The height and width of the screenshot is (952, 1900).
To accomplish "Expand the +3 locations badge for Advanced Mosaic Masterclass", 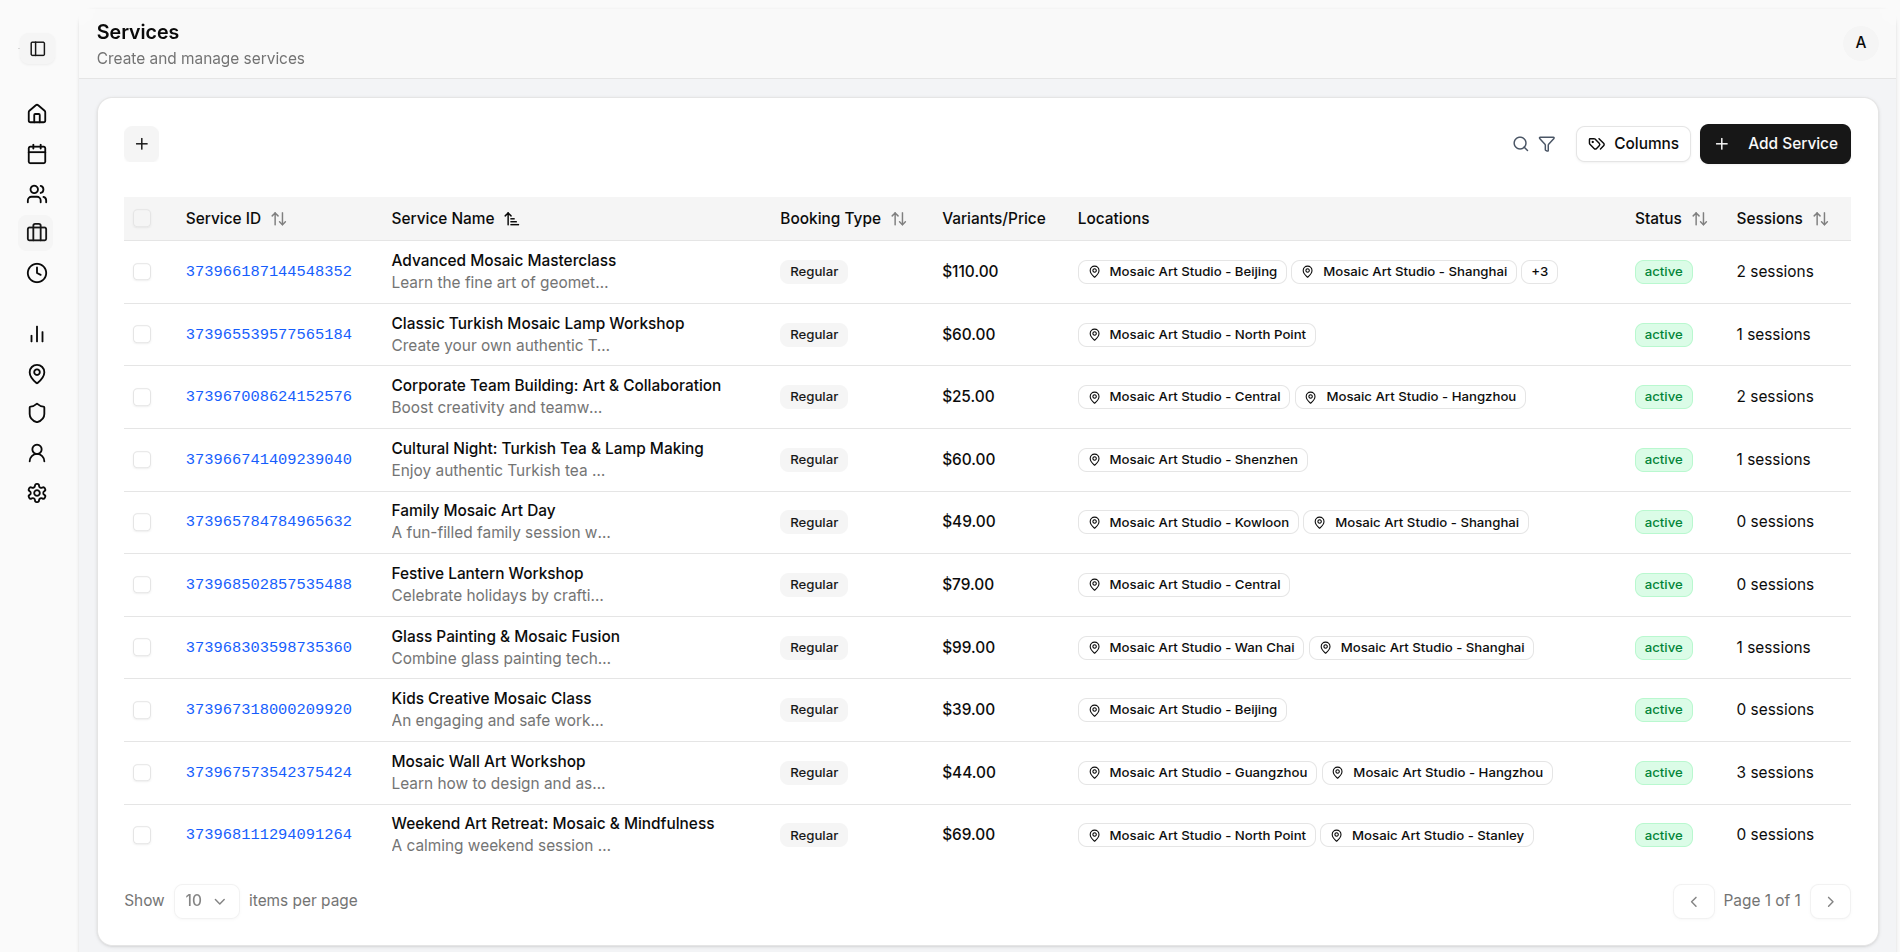I will click(x=1539, y=271).
